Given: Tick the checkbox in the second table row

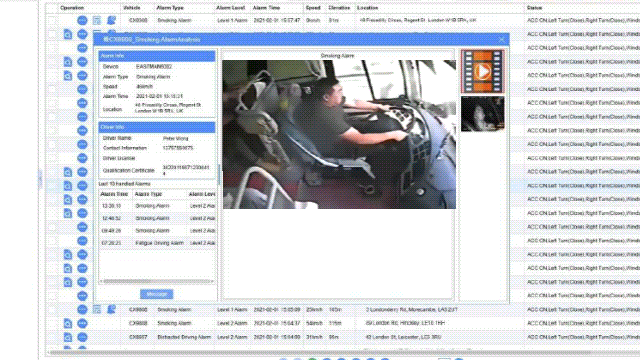Looking at the screenshot, I should 52,34.
